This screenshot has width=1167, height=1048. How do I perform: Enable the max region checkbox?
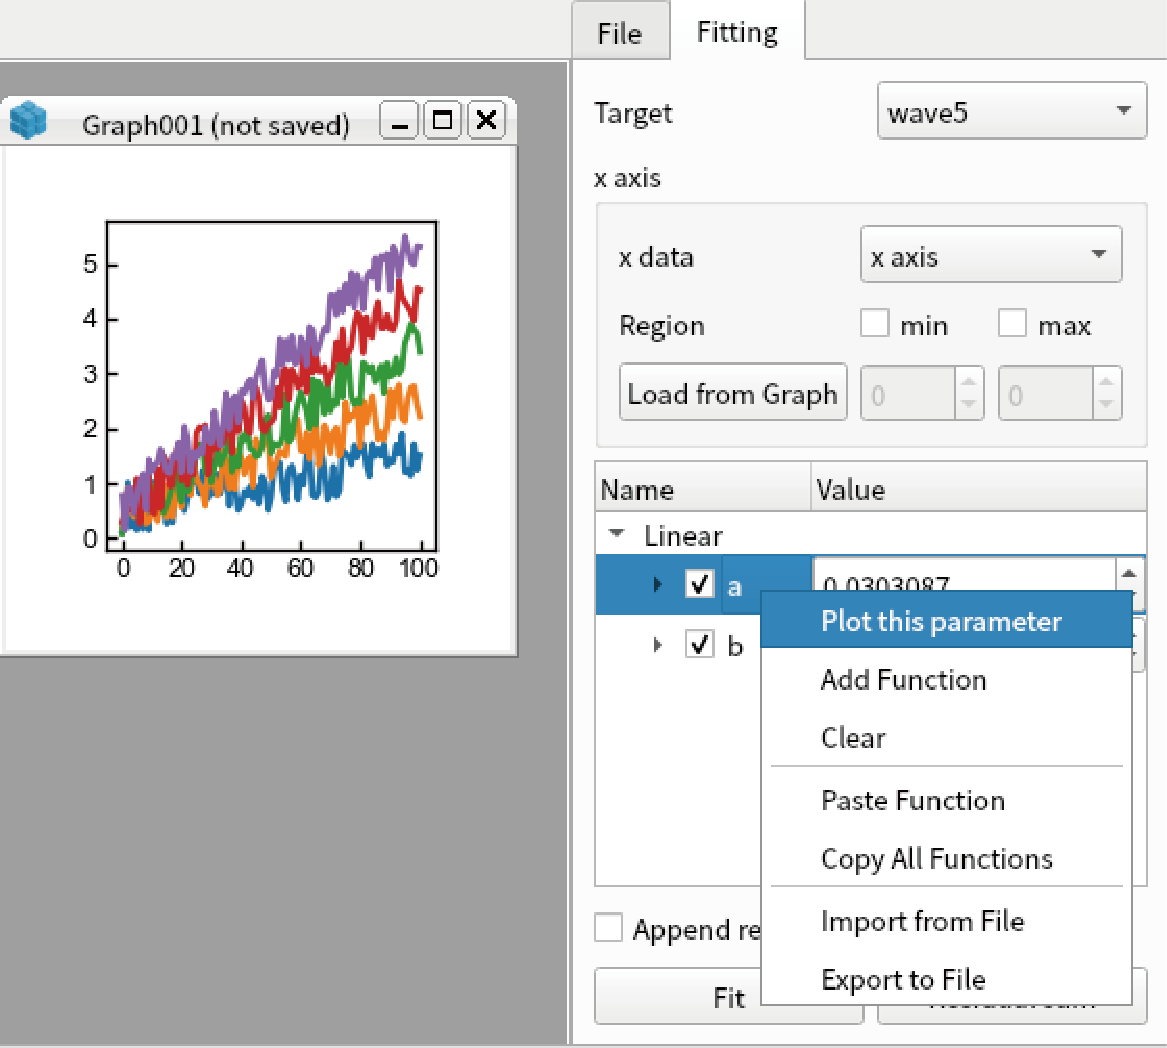(x=1012, y=324)
